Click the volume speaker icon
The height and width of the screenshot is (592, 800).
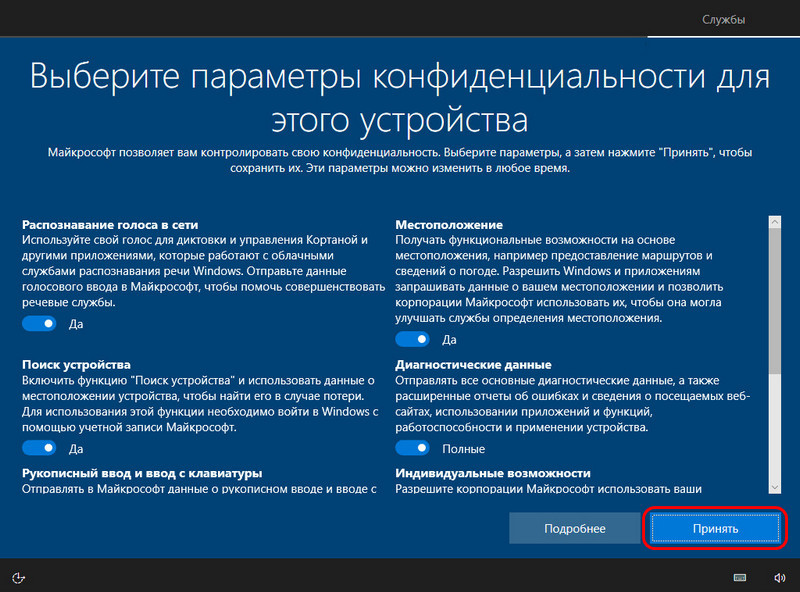779,577
